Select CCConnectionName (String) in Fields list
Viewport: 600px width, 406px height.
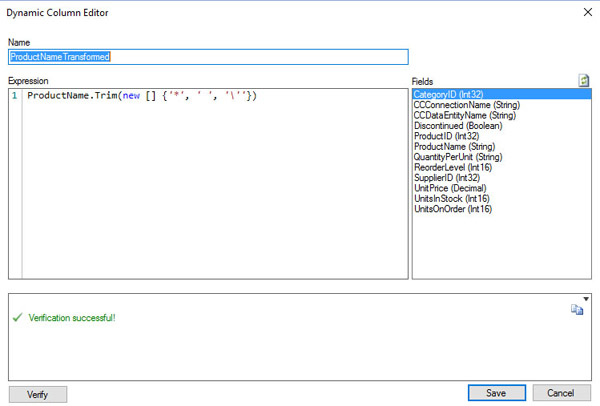point(465,105)
